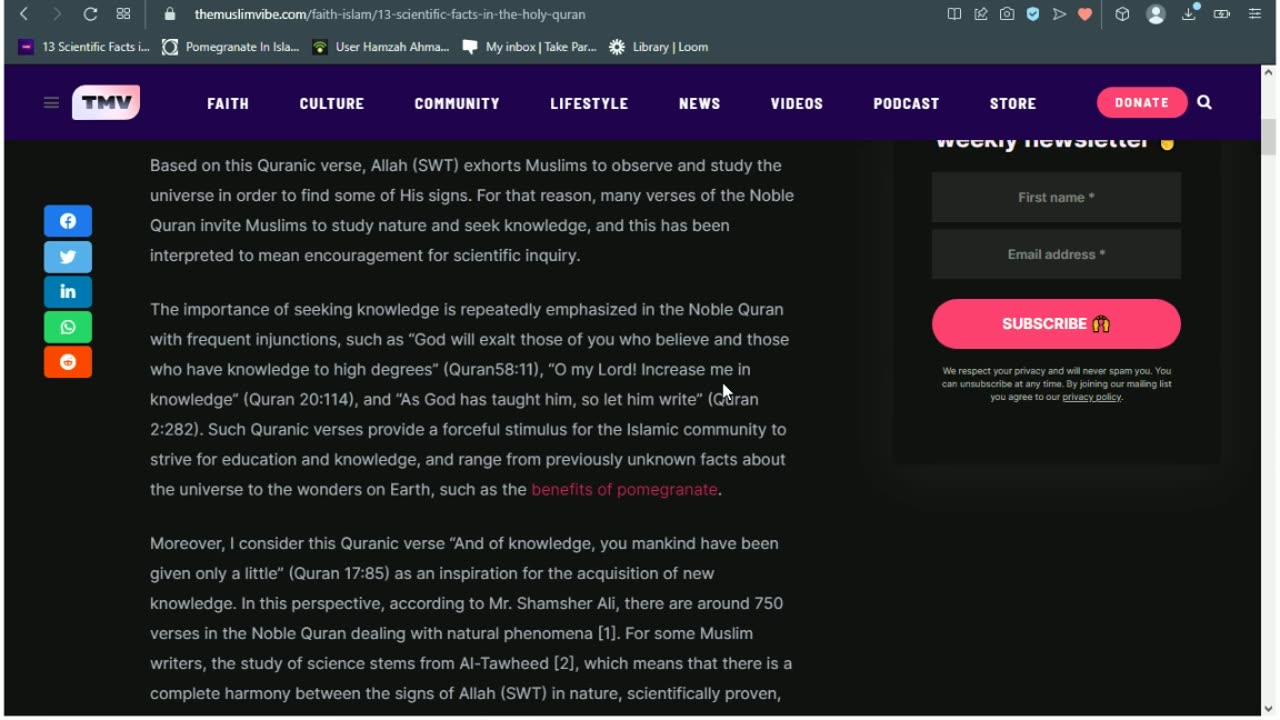Go back with the browser back arrow
1280x720 pixels.
point(24,14)
